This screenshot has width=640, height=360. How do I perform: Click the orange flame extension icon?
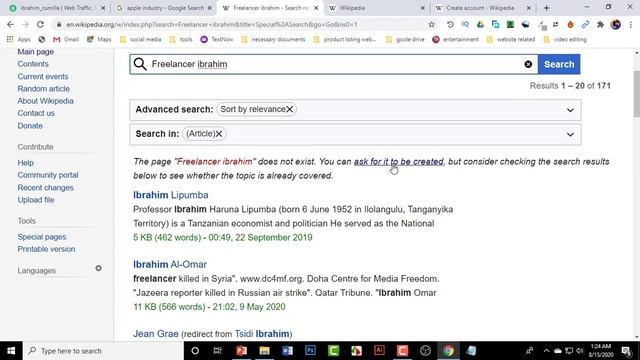pyautogui.click(x=570, y=24)
